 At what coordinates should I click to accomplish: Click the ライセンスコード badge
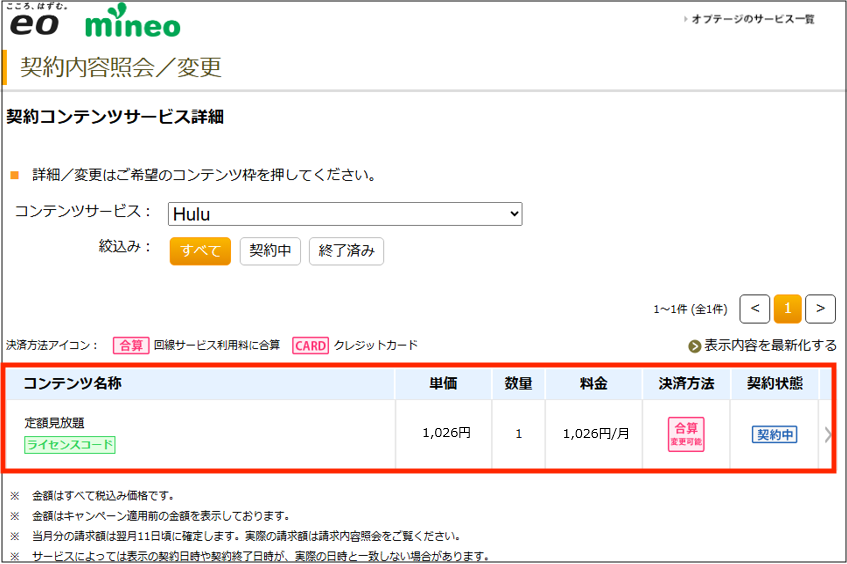click(x=70, y=445)
